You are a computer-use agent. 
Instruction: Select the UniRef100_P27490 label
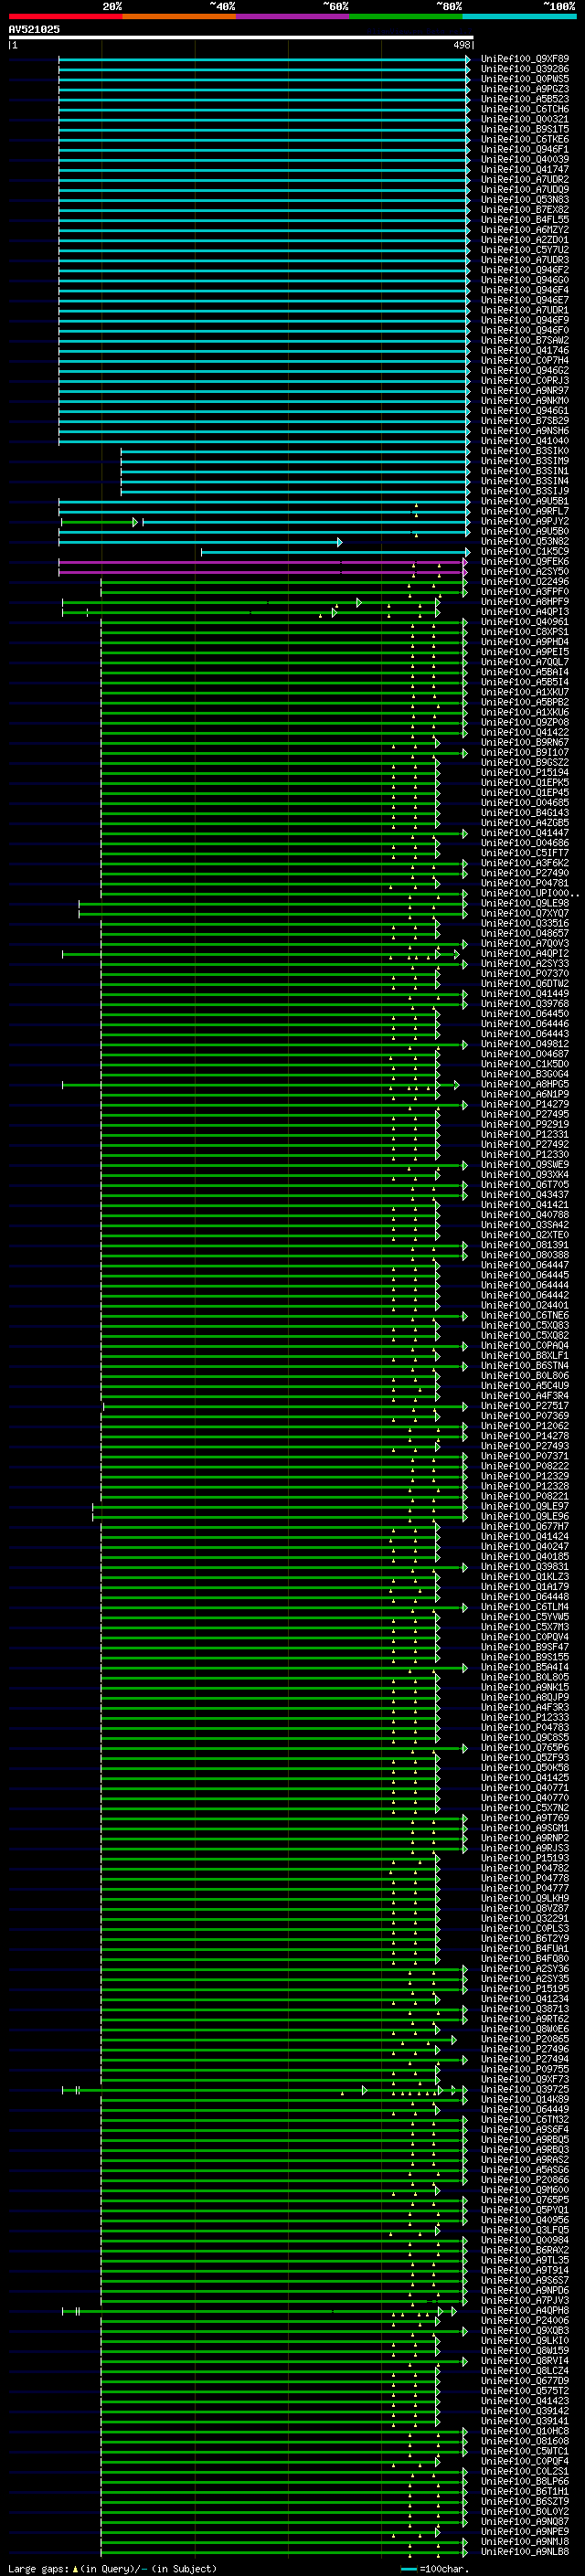(524, 873)
